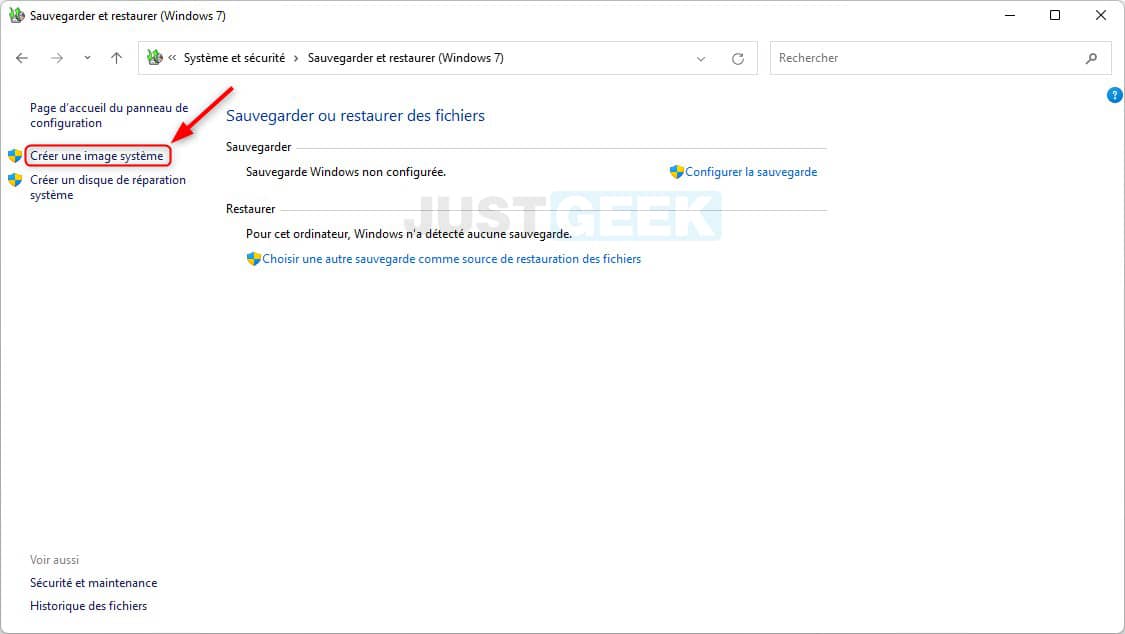Click Configurer la sauvegarde link
Screen dimensions: 1125x634
click(751, 172)
